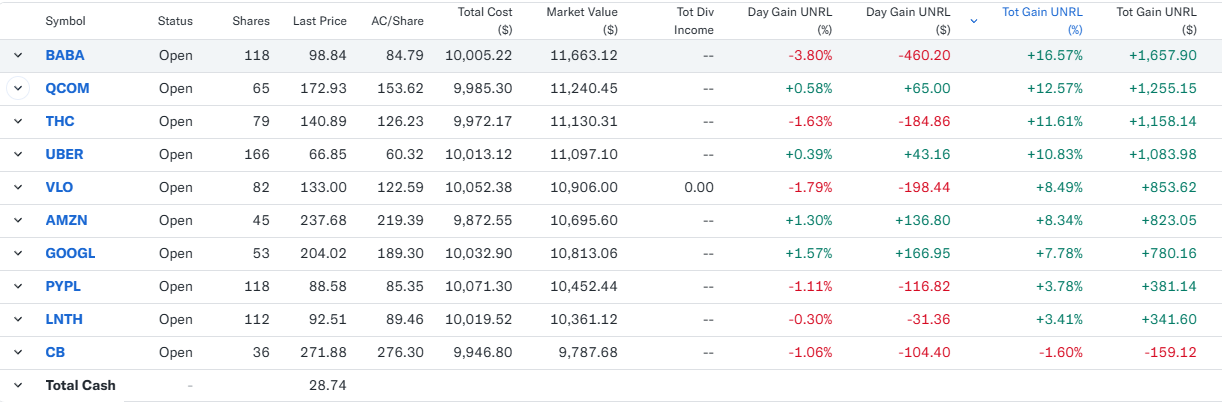Click GOOGL's total gain +780.16
Screen dimensions: 1222x402
point(1169,254)
